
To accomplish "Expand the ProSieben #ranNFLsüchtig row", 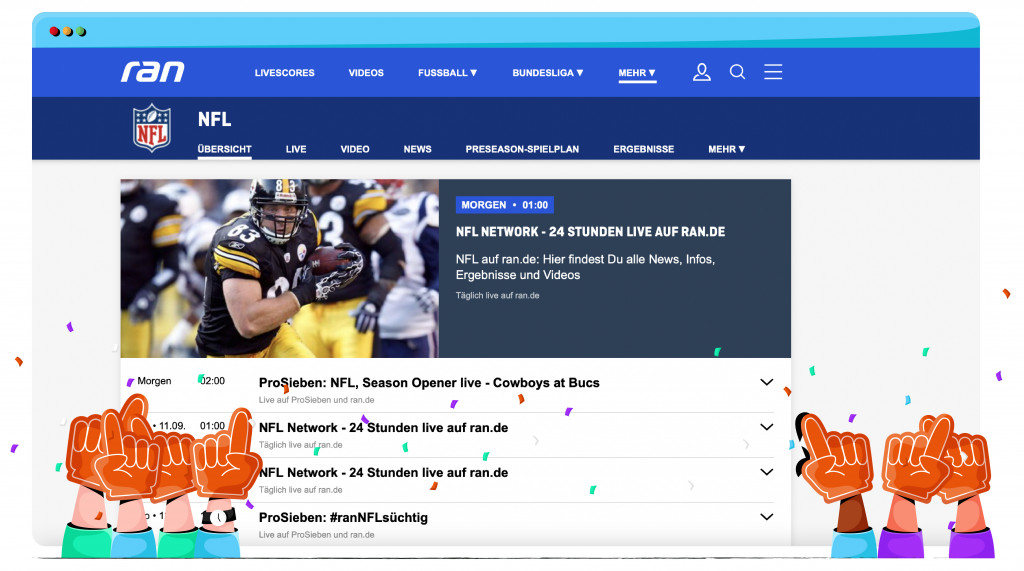I will click(767, 517).
